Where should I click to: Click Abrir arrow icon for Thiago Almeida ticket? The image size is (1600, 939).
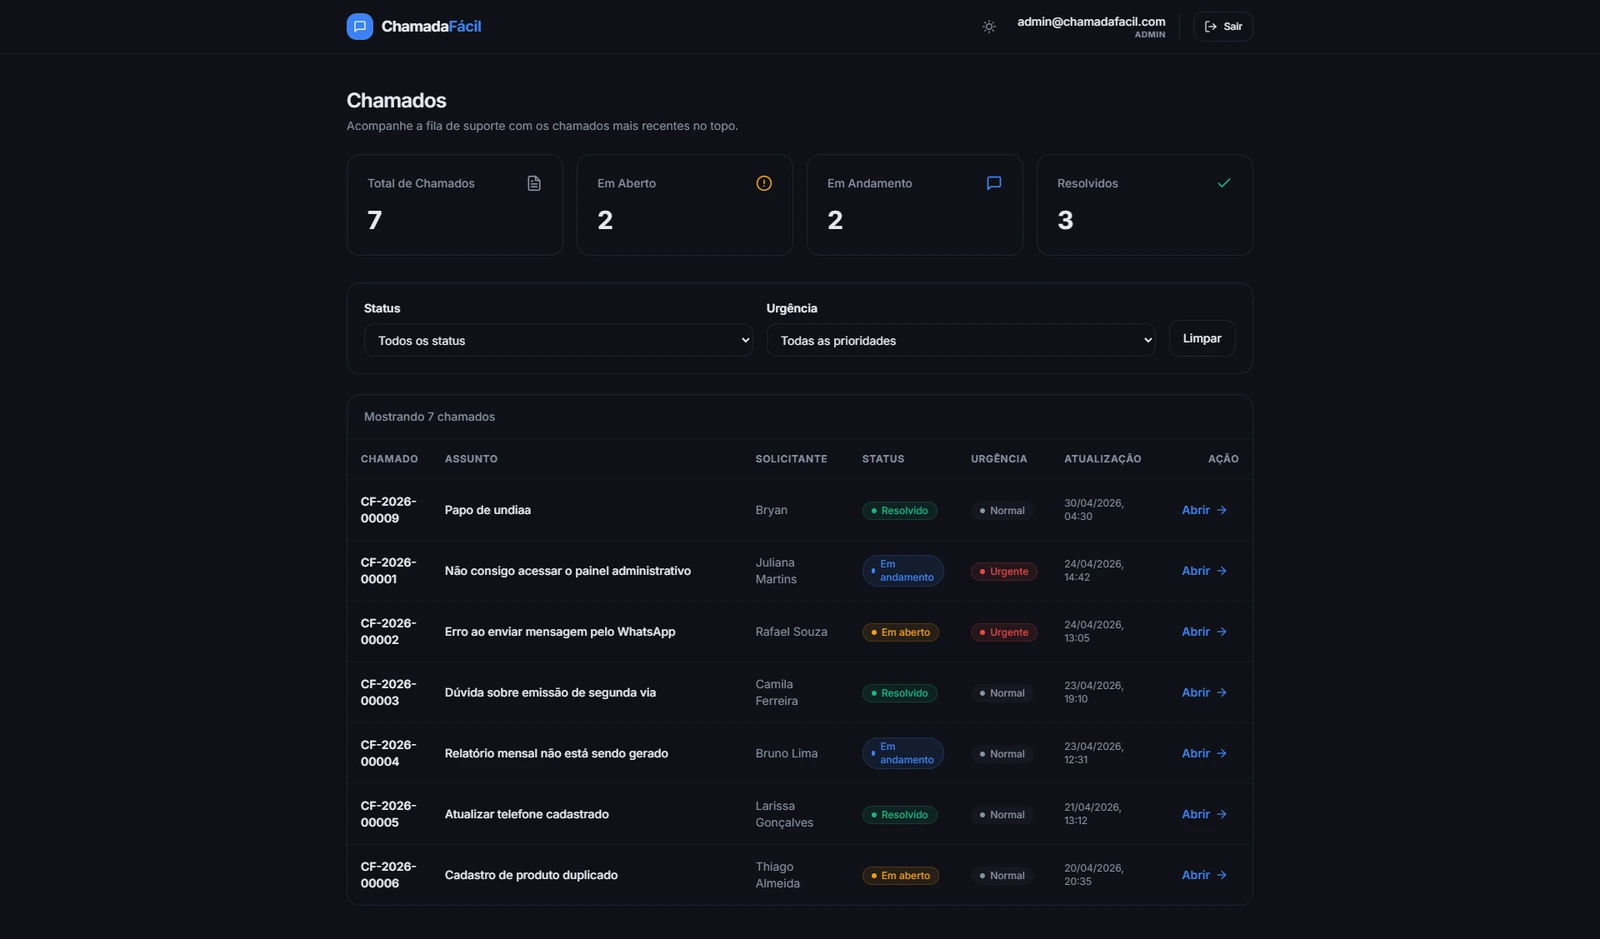pos(1221,875)
